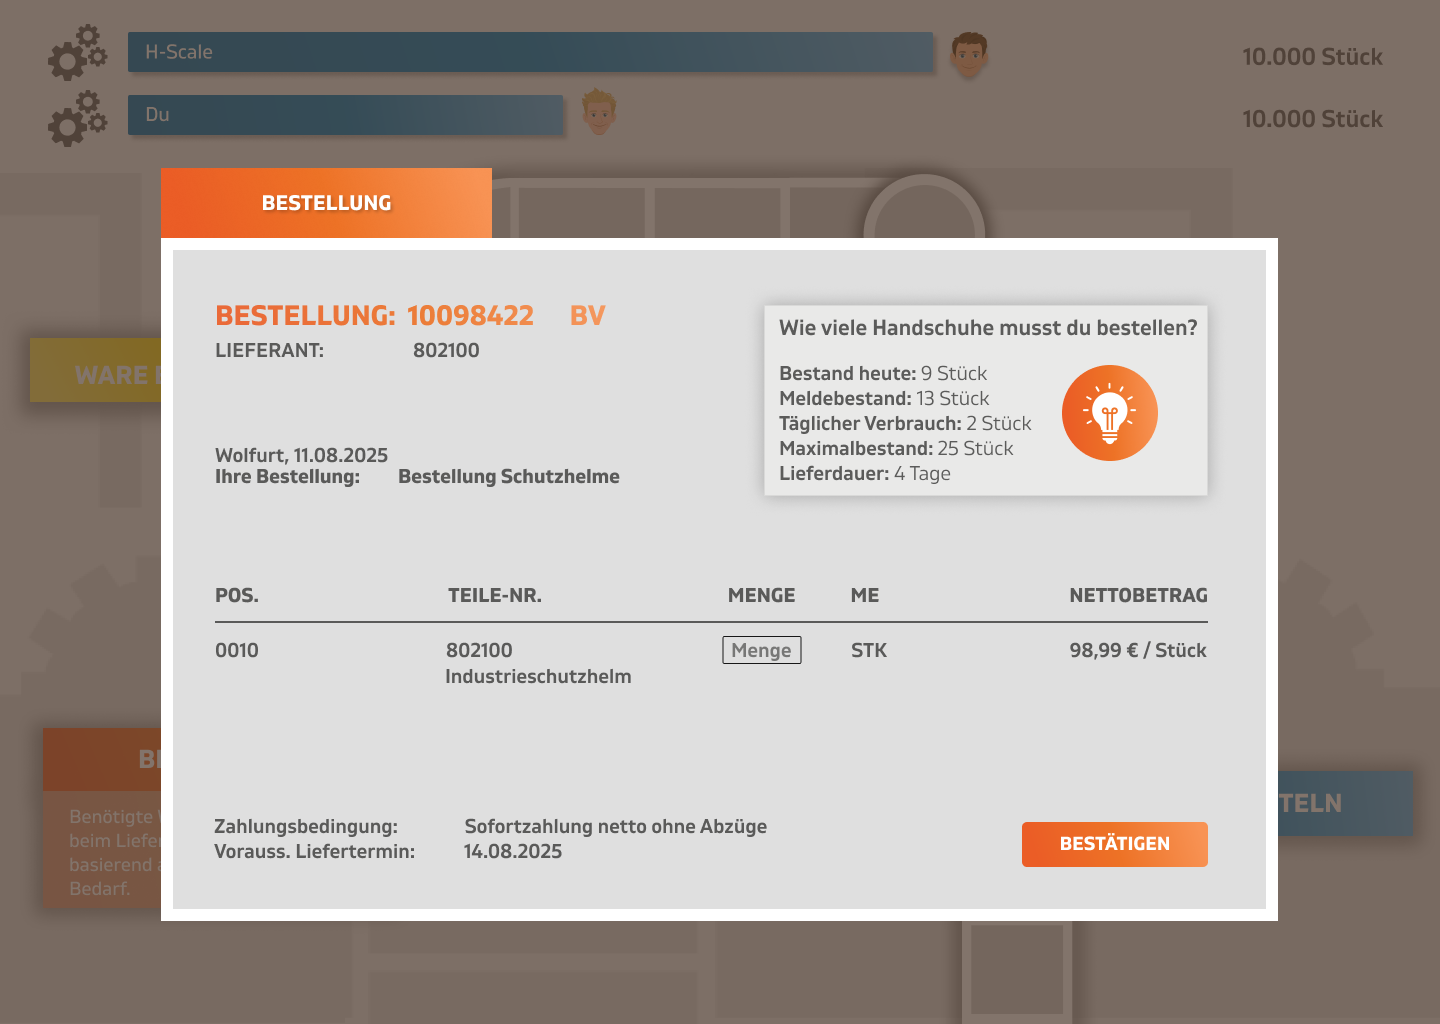Click the Du progress bar
1440x1024 pixels.
pyautogui.click(x=345, y=115)
